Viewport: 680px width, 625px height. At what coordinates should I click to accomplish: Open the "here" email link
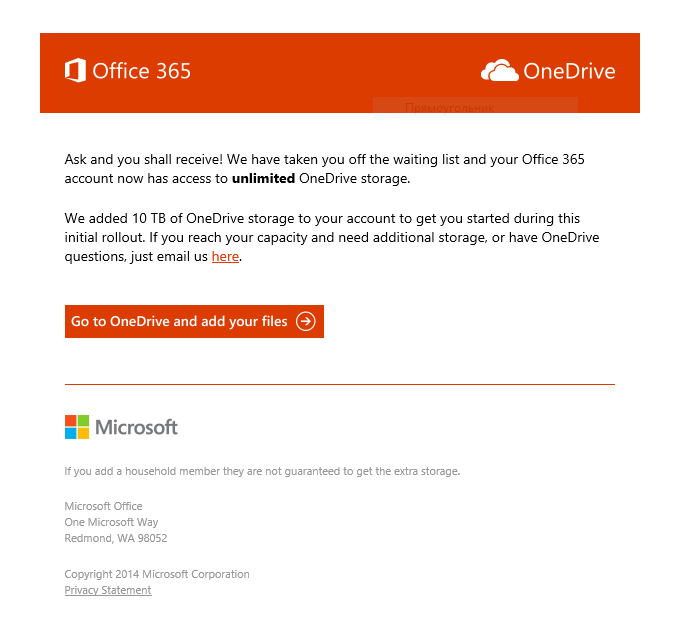[225, 257]
